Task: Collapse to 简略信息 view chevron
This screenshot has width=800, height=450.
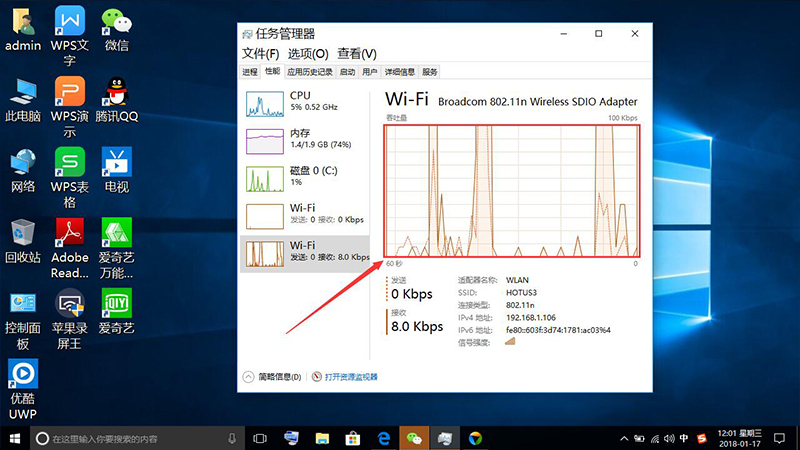Action: pos(248,377)
